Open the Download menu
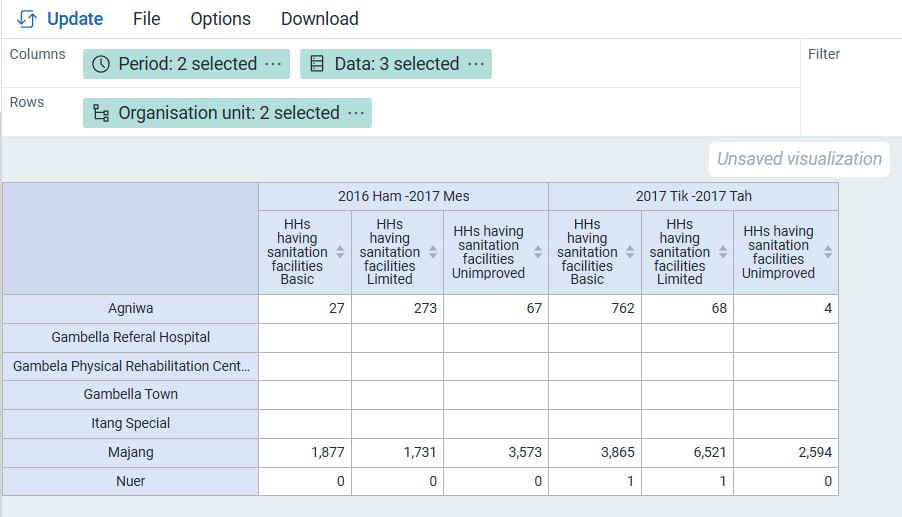Screen dimensions: 902x517 point(319,19)
